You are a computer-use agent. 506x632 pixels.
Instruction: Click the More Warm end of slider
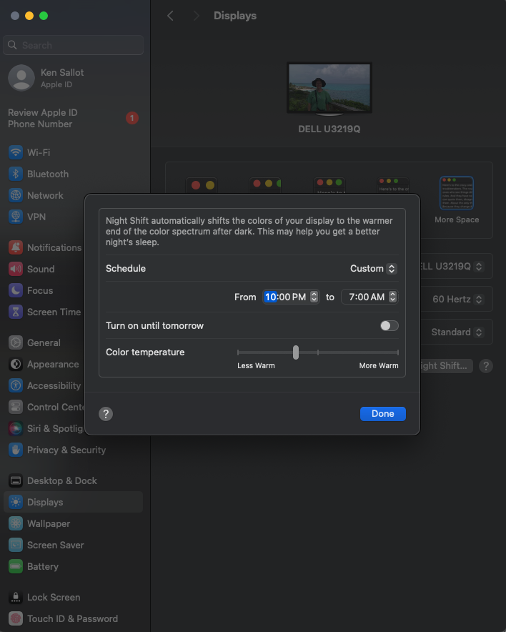tap(398, 352)
